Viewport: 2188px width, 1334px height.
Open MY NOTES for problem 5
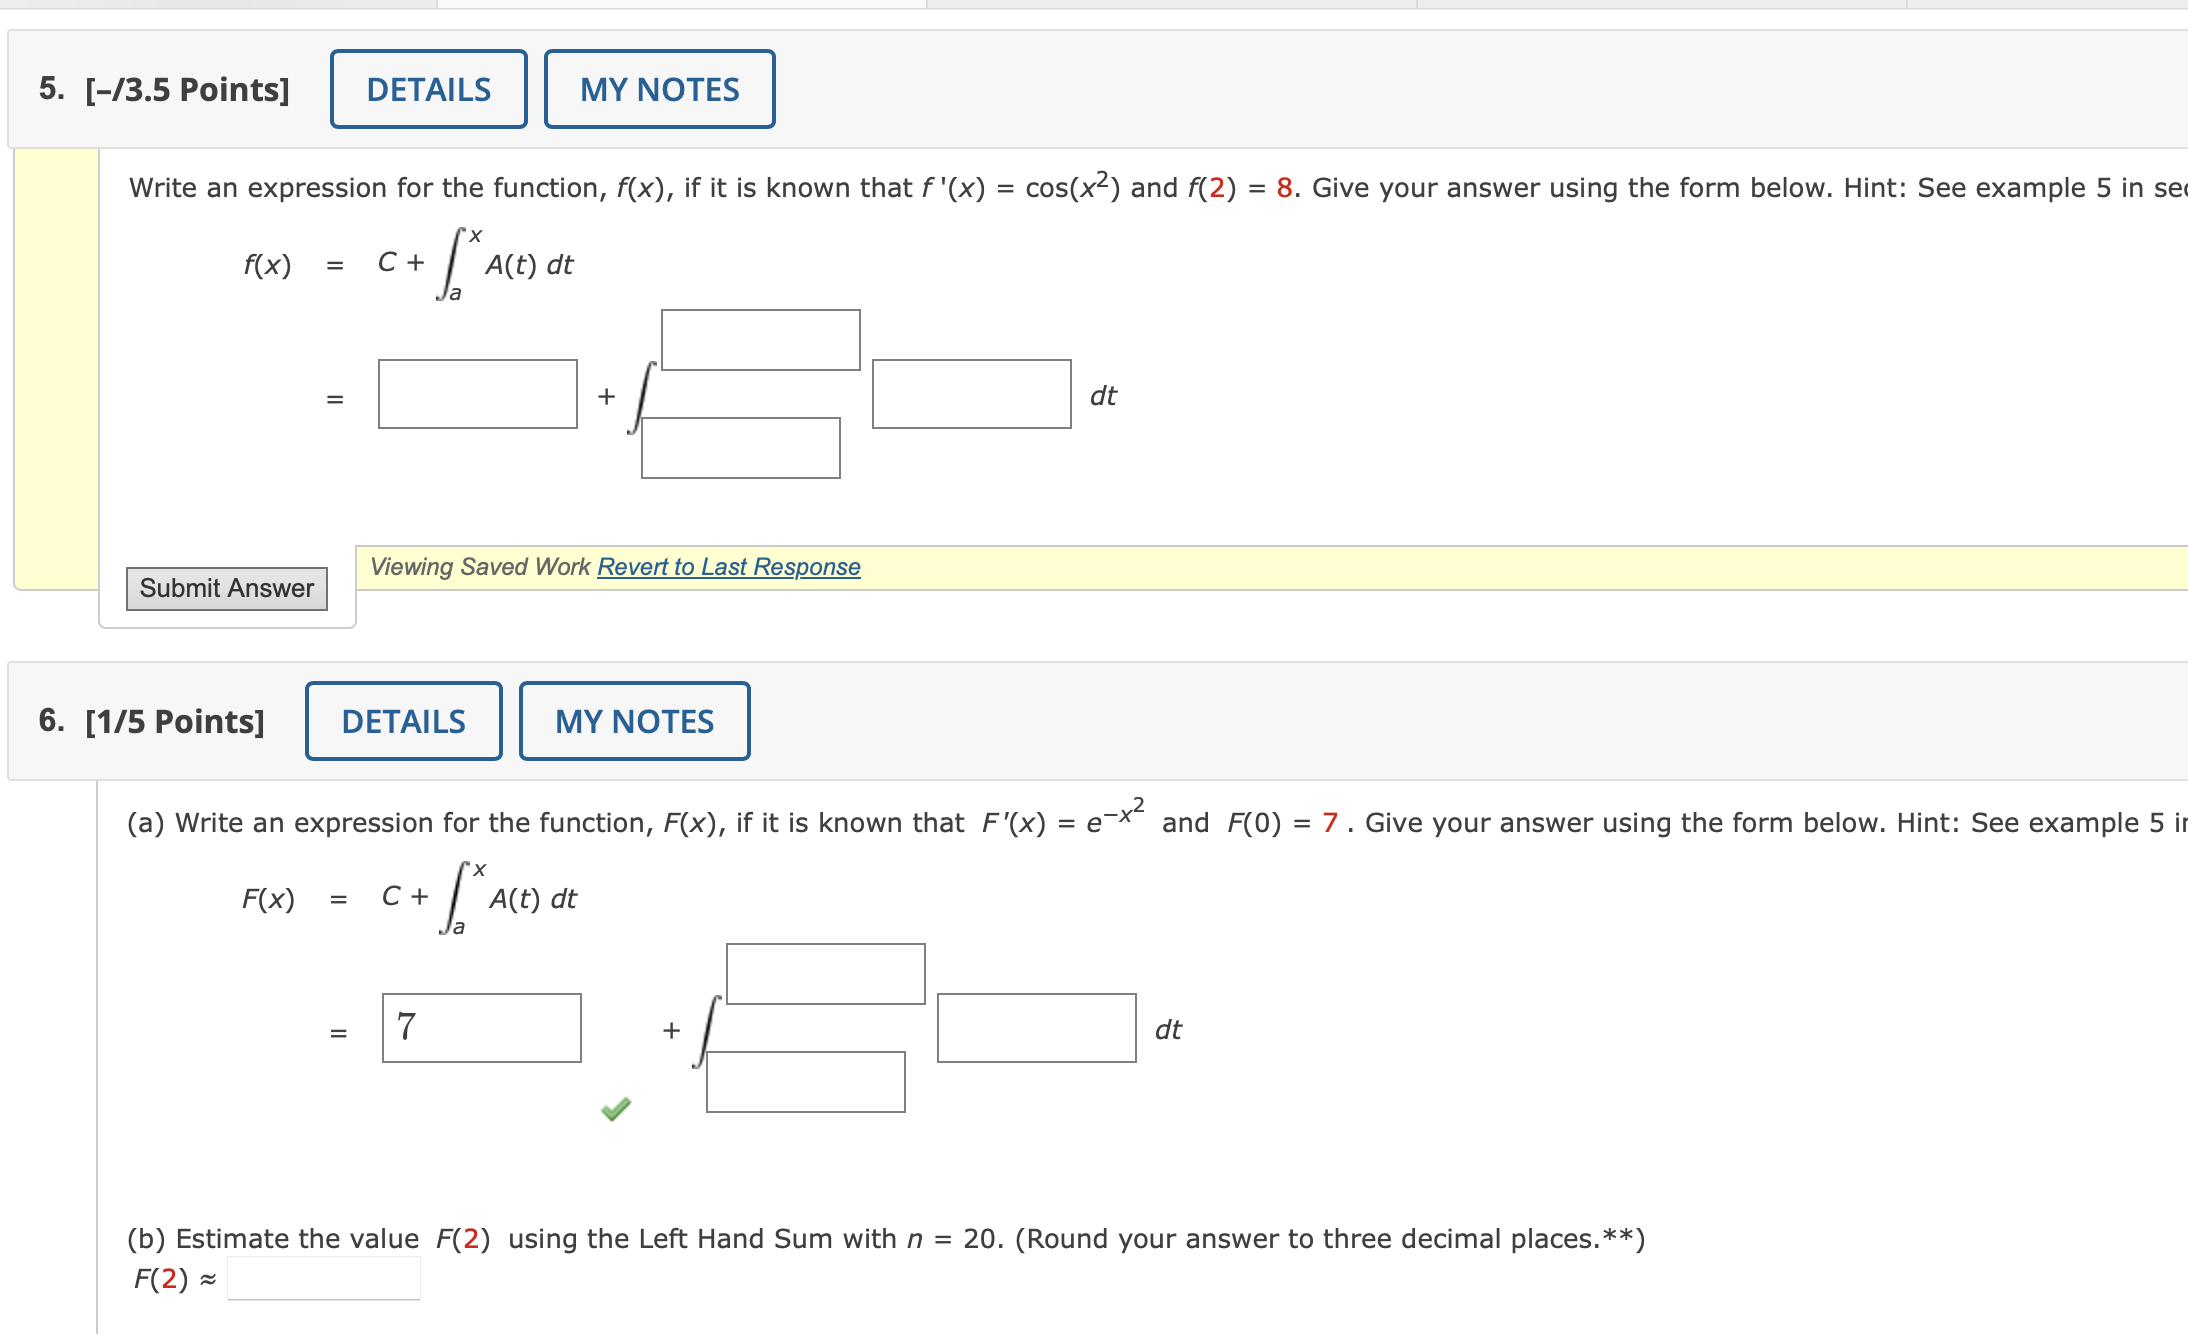click(x=659, y=89)
